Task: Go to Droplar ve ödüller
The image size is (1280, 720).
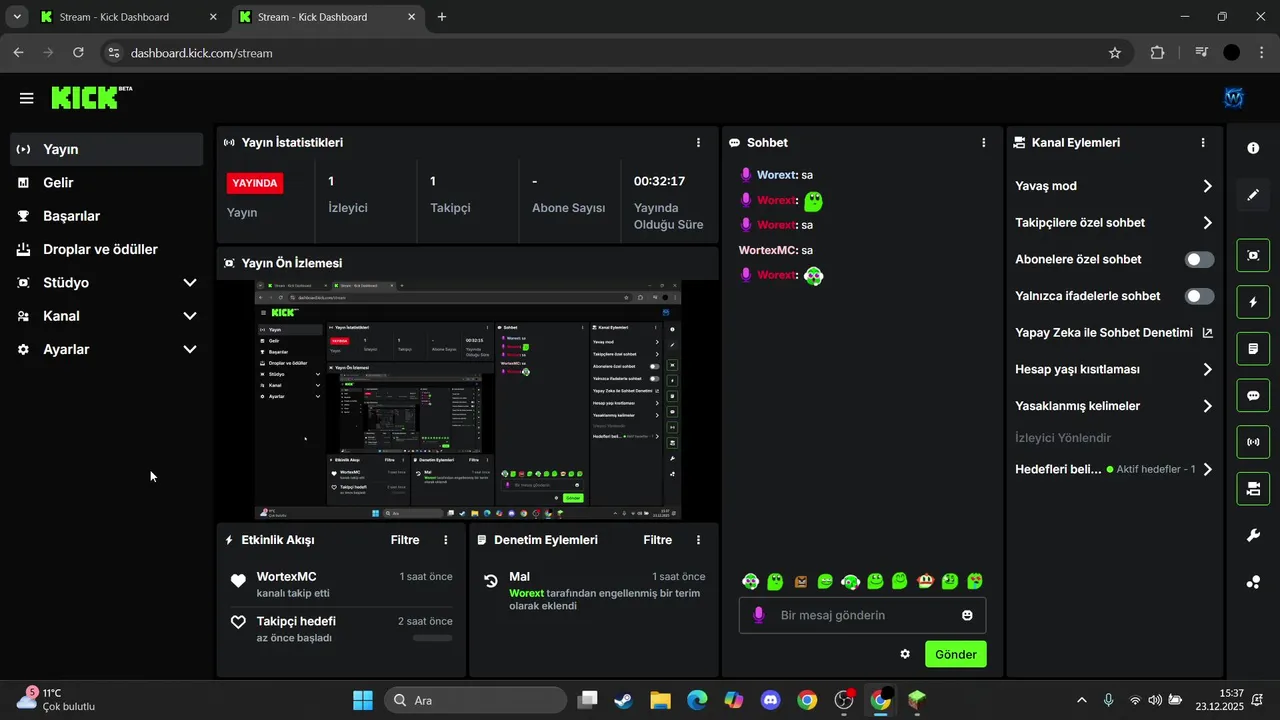Action: point(106,249)
